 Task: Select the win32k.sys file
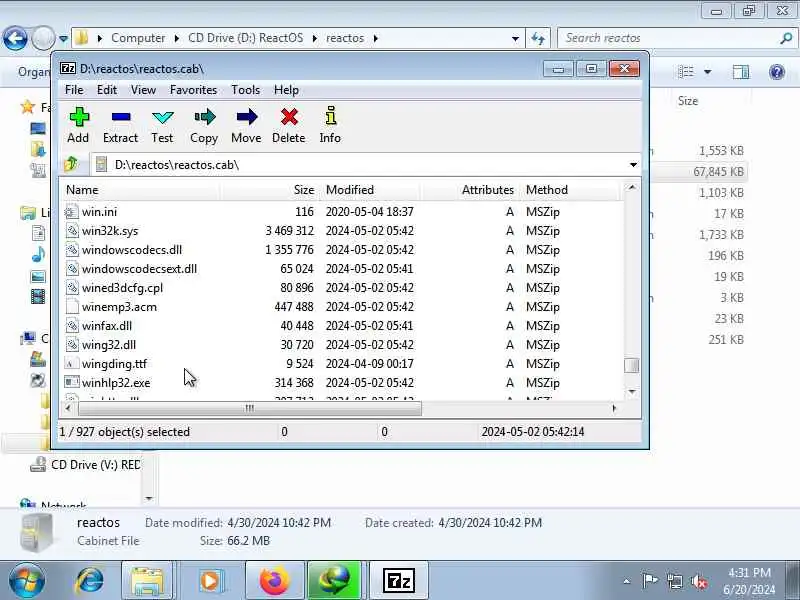(342, 231)
